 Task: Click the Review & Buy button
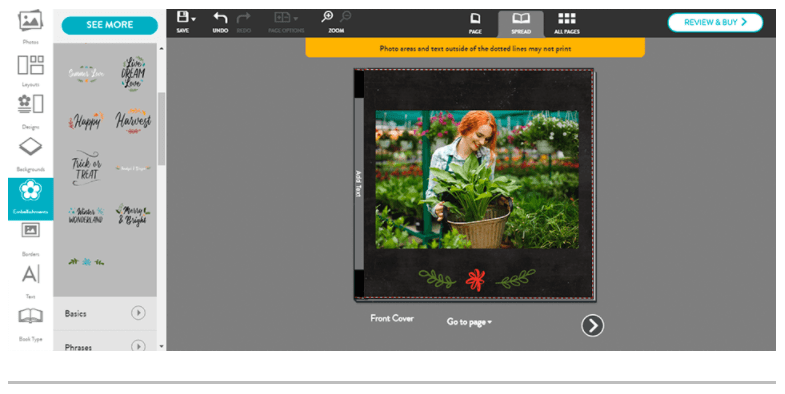[x=715, y=22]
